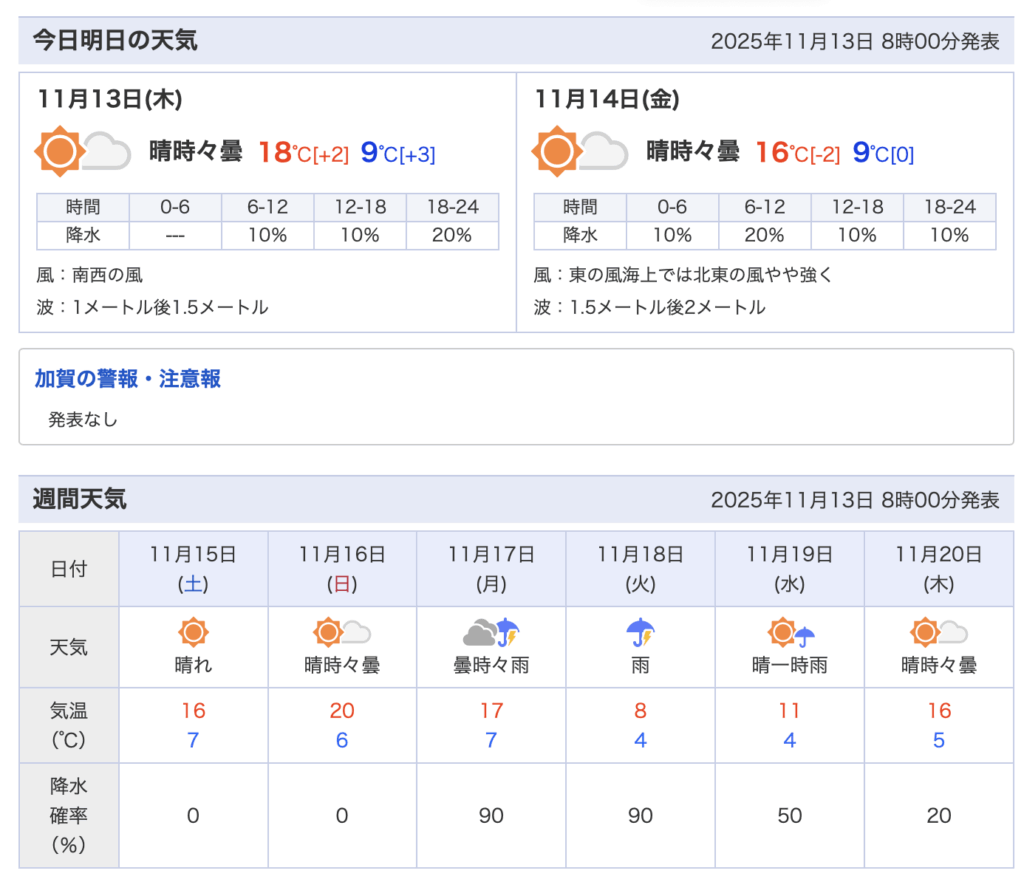Click the 発表なし warning status text
The height and width of the screenshot is (879, 1024).
[x=83, y=420]
